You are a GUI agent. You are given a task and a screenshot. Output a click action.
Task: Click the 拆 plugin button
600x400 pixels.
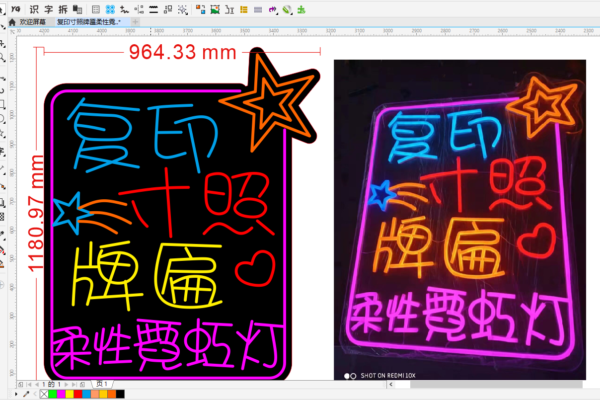[x=63, y=9]
